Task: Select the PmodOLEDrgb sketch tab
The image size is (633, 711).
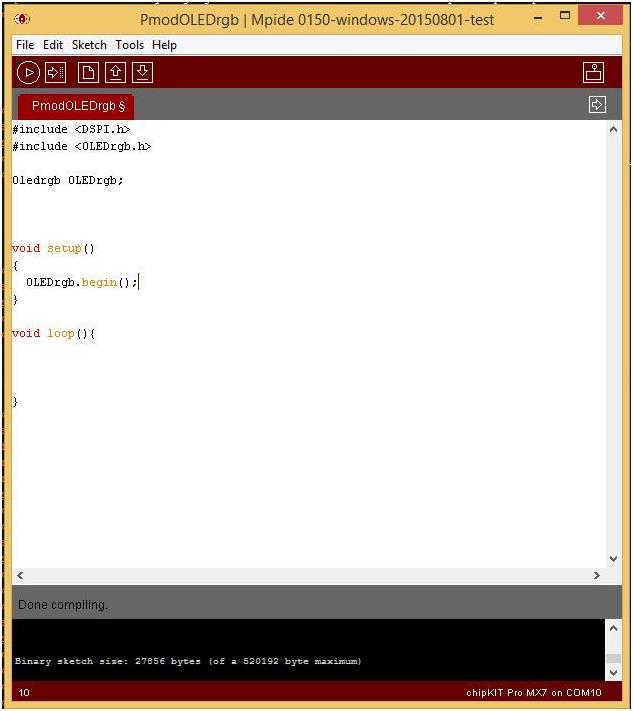Action: coord(78,106)
